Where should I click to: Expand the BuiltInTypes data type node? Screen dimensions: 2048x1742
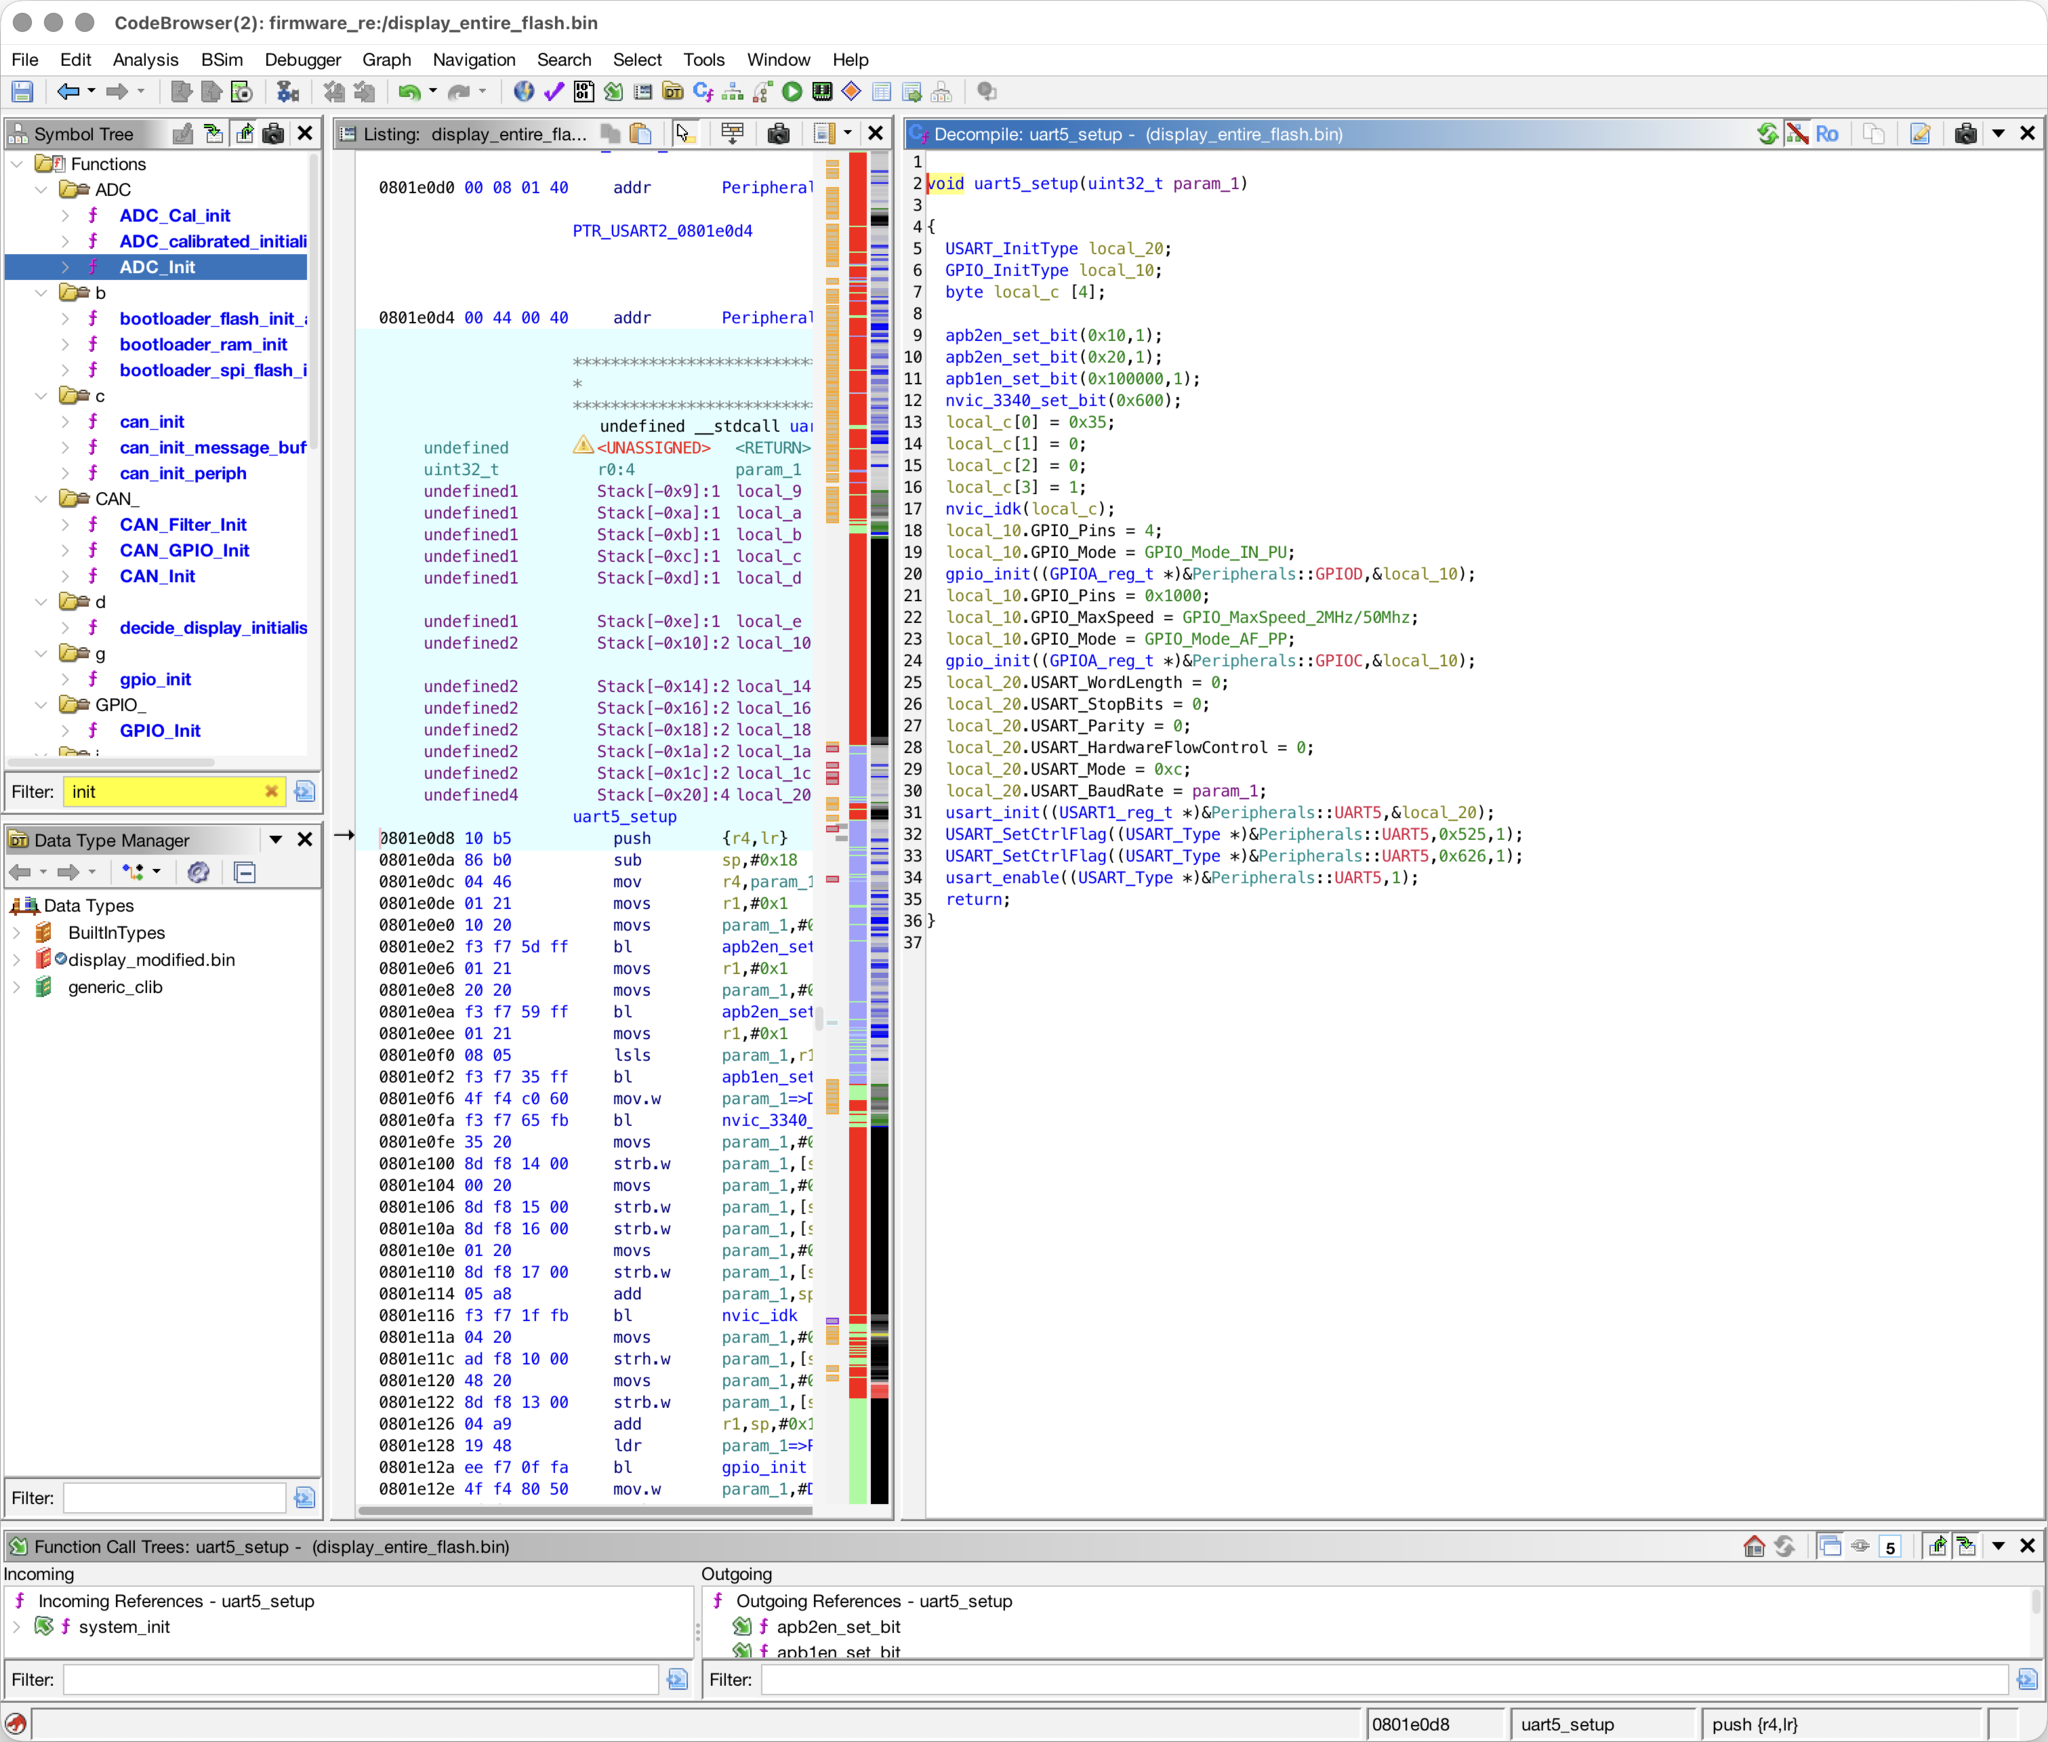(x=17, y=933)
